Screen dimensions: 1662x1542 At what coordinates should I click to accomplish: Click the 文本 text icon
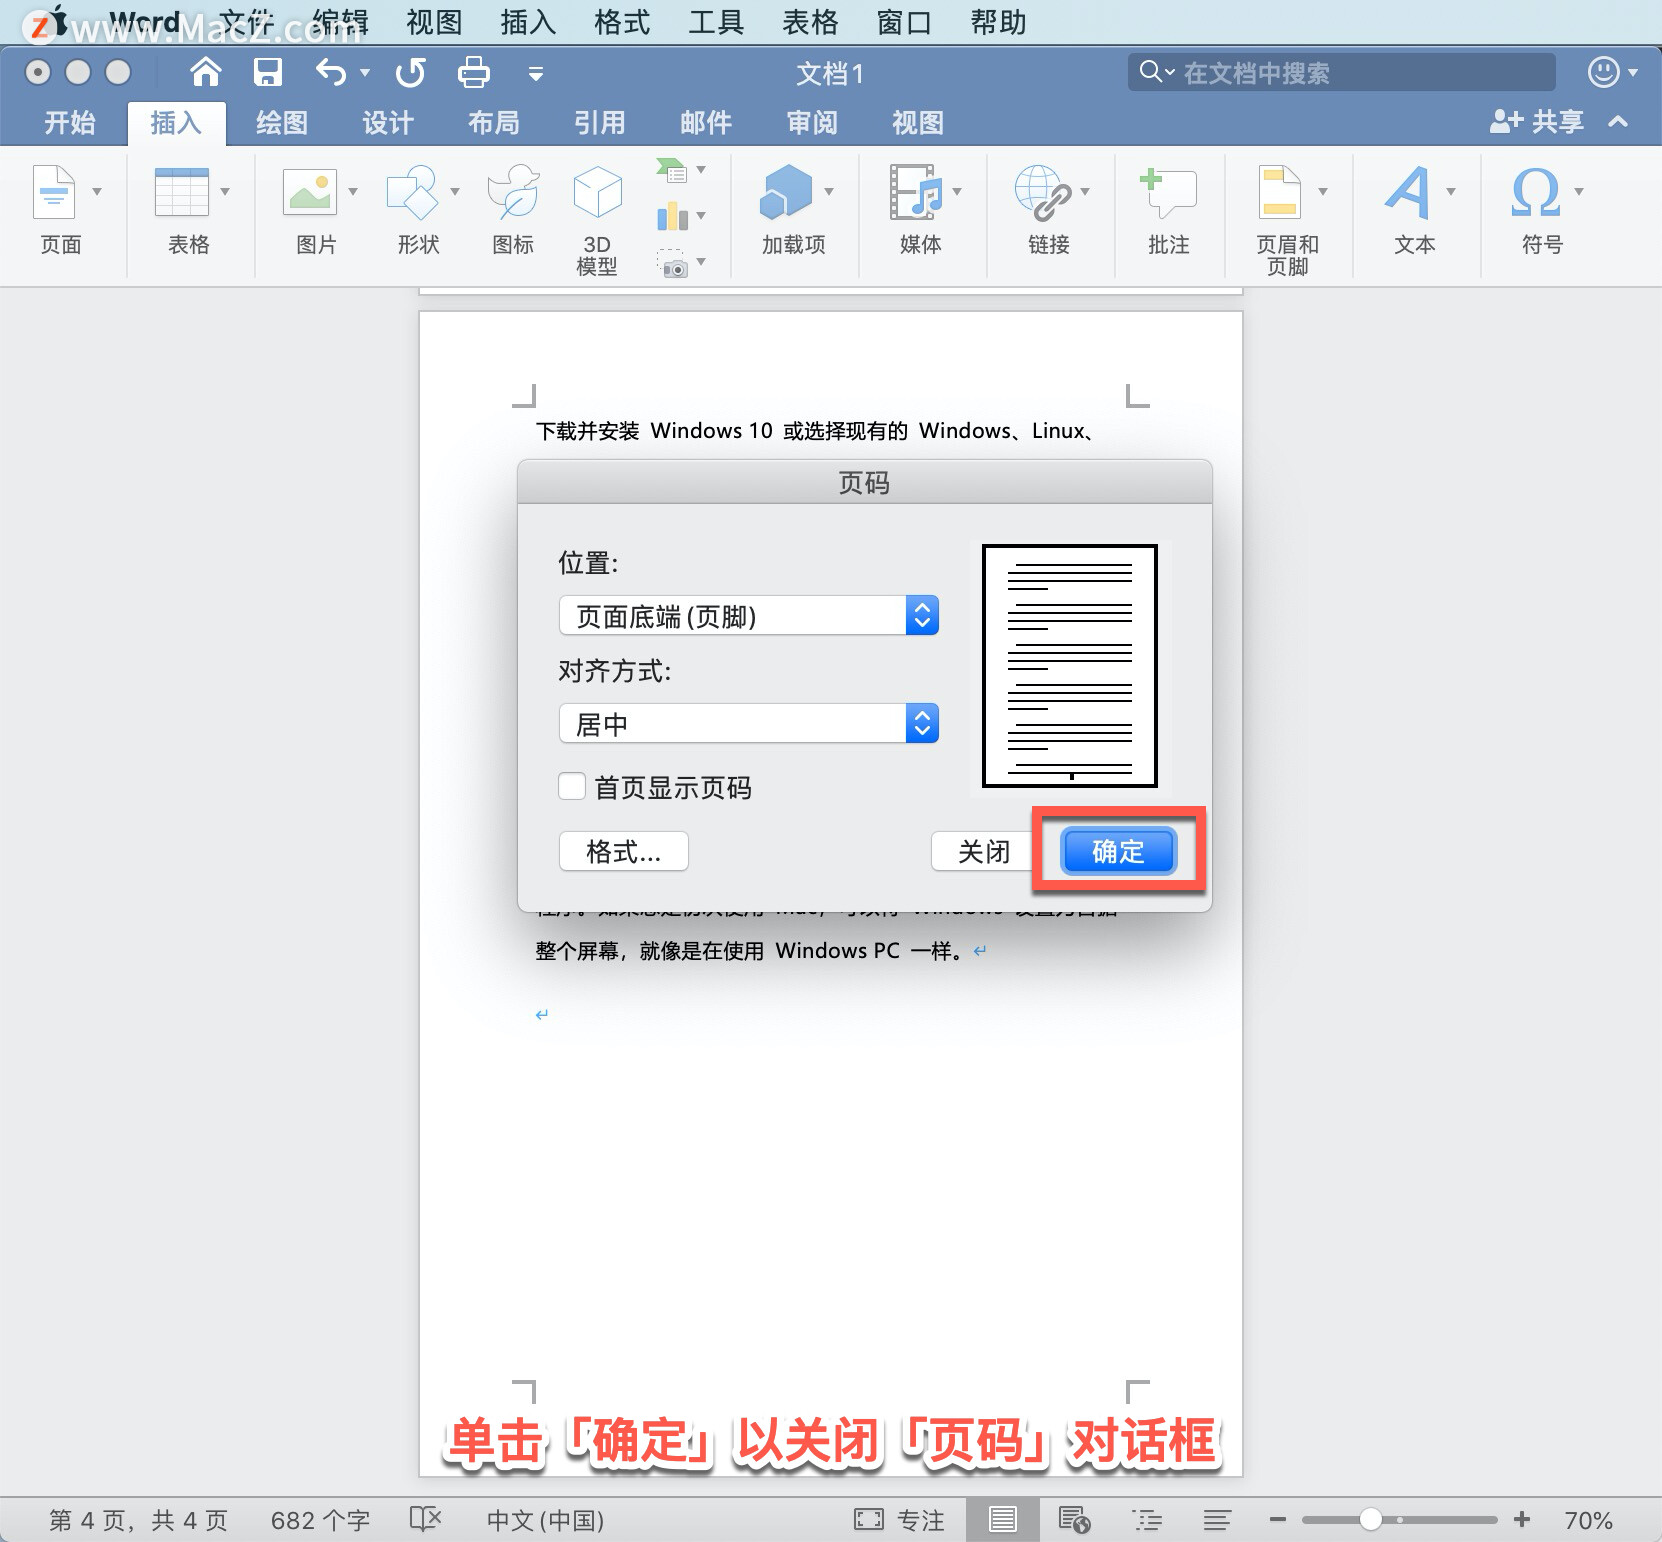click(1409, 192)
